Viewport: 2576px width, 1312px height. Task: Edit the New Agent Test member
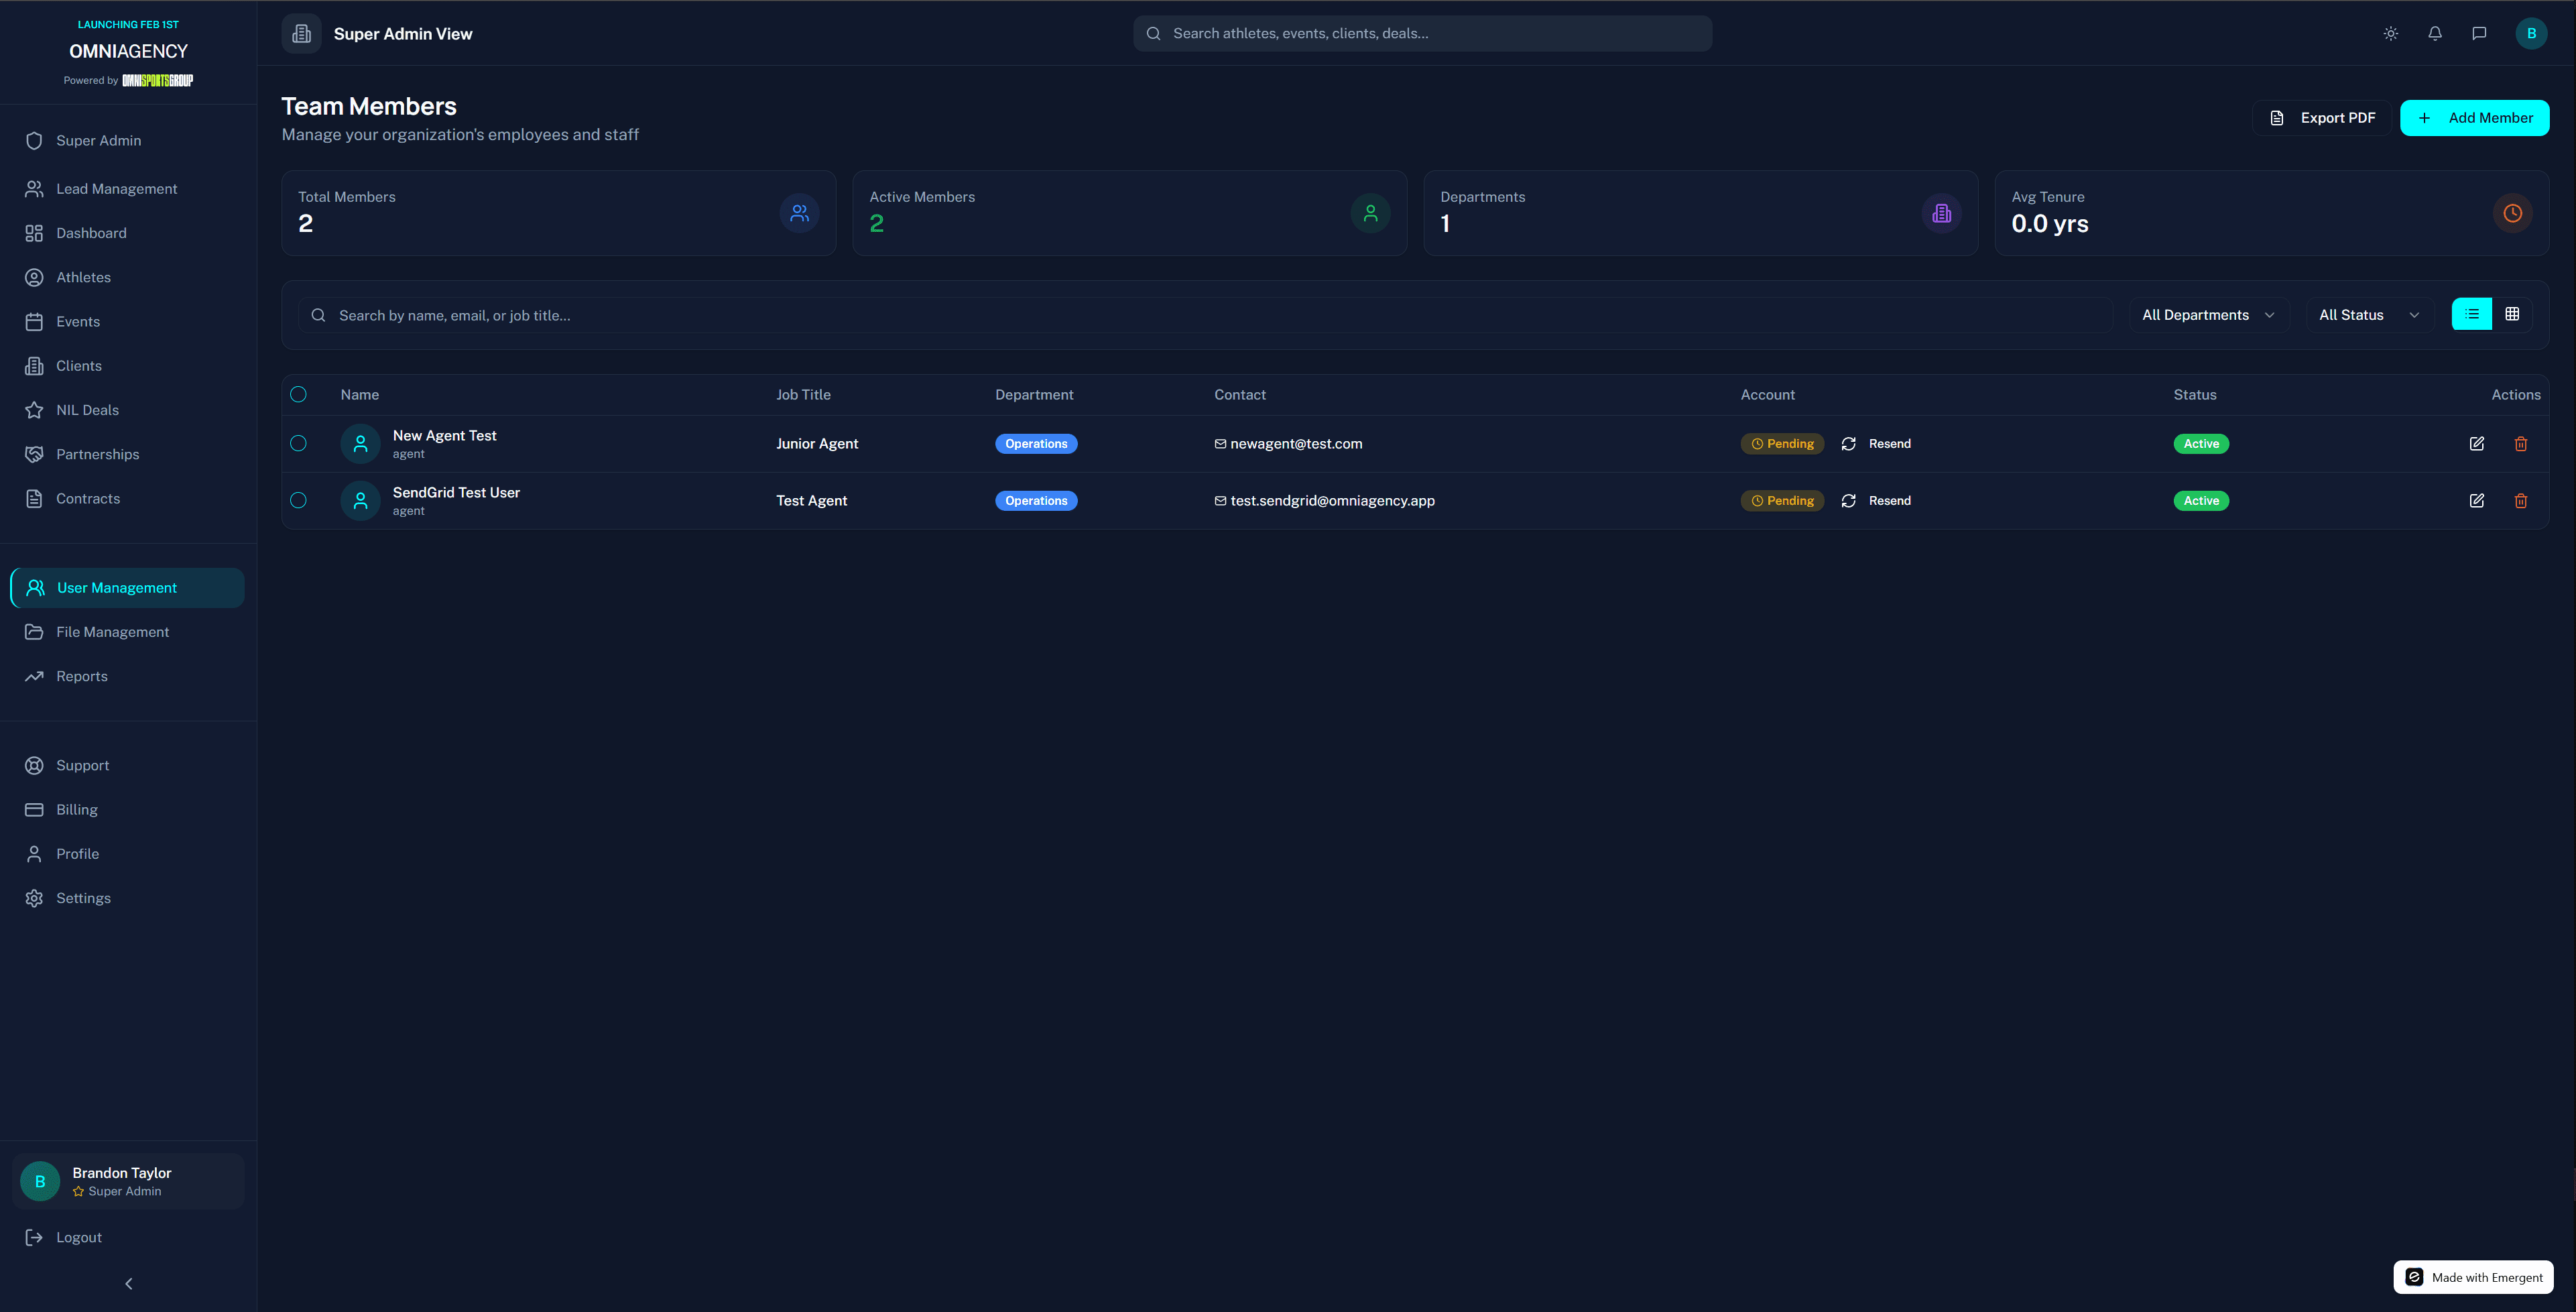pos(2476,444)
